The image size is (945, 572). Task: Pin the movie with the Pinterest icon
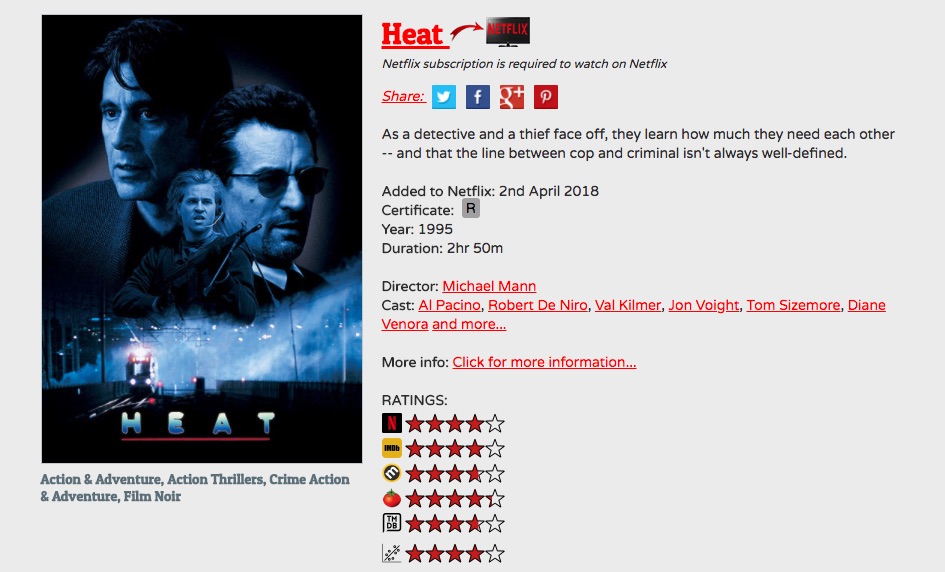545,96
